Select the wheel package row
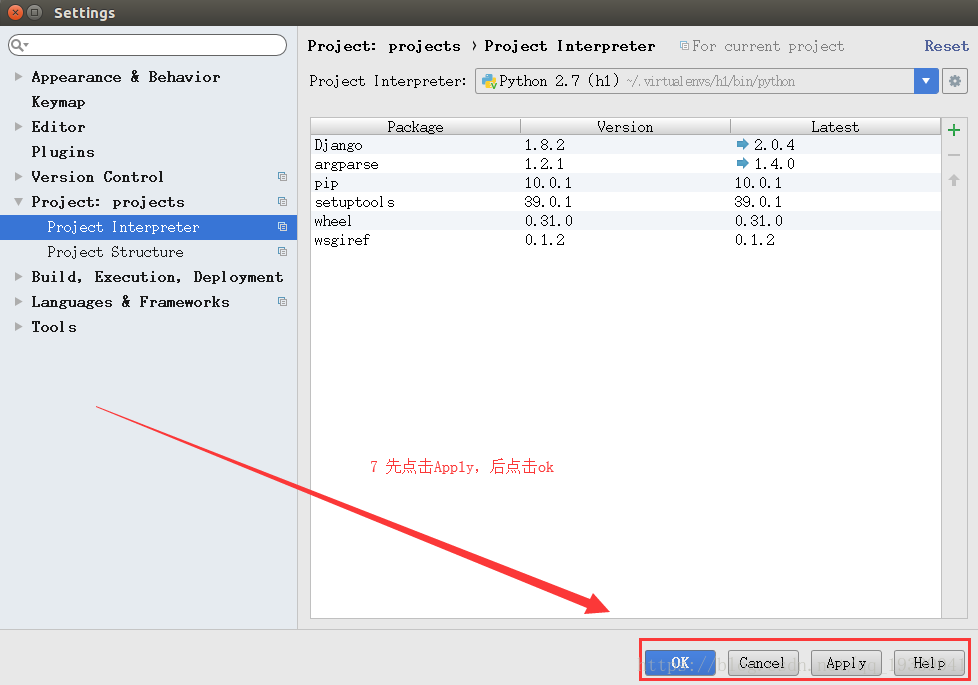This screenshot has width=978, height=685. pos(626,221)
